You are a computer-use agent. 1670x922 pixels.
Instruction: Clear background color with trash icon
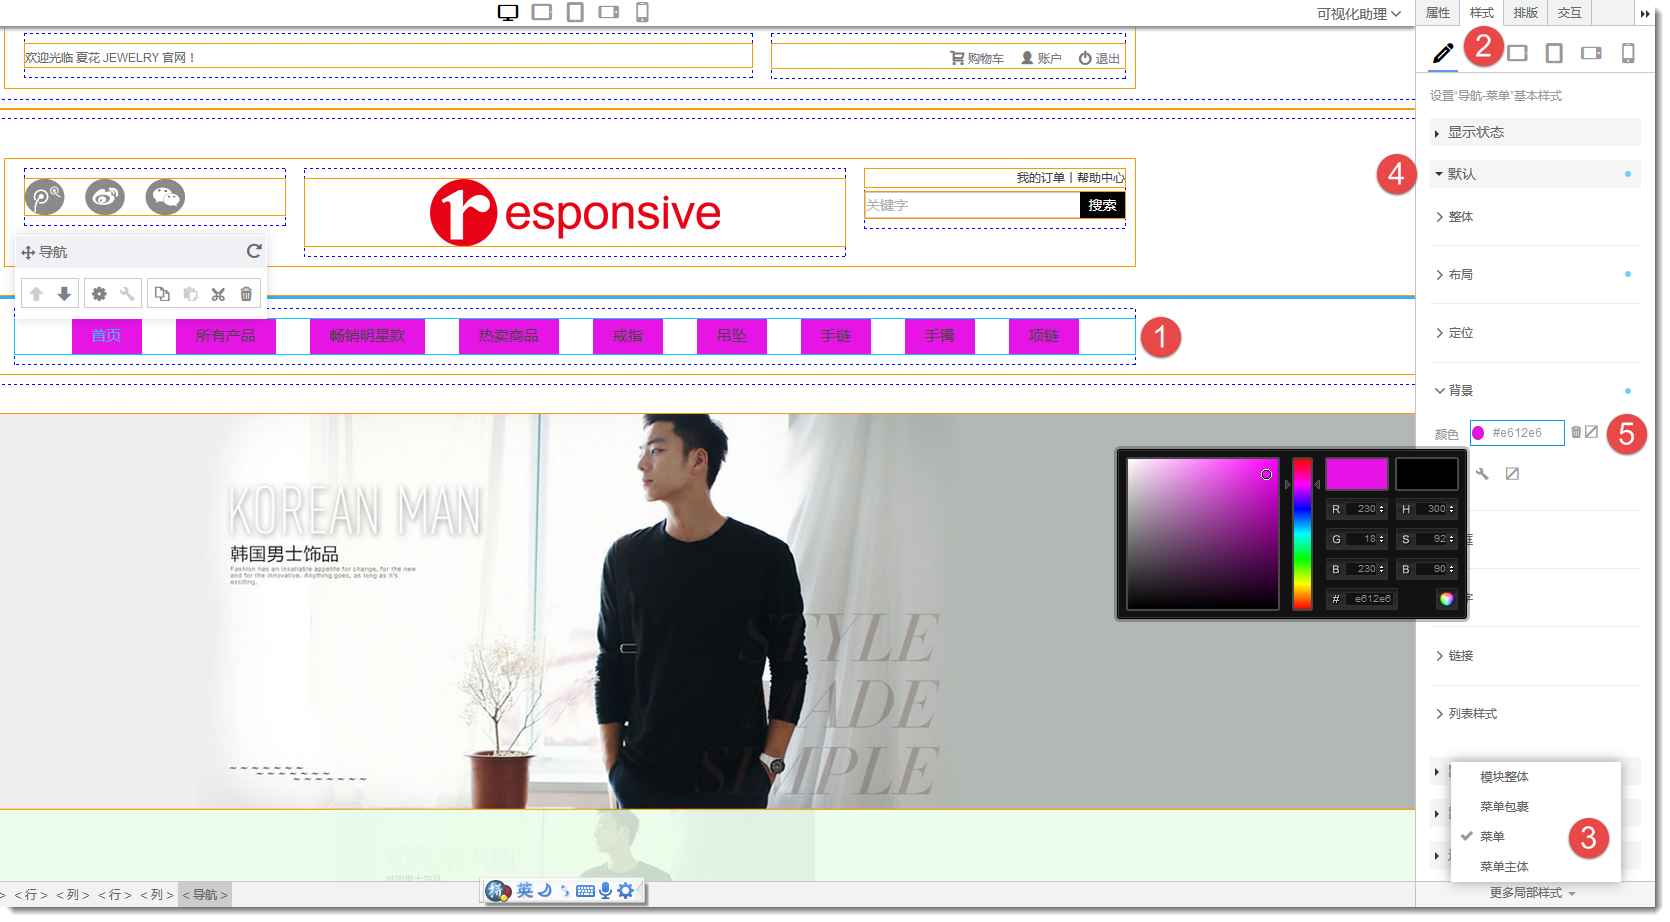point(1576,432)
